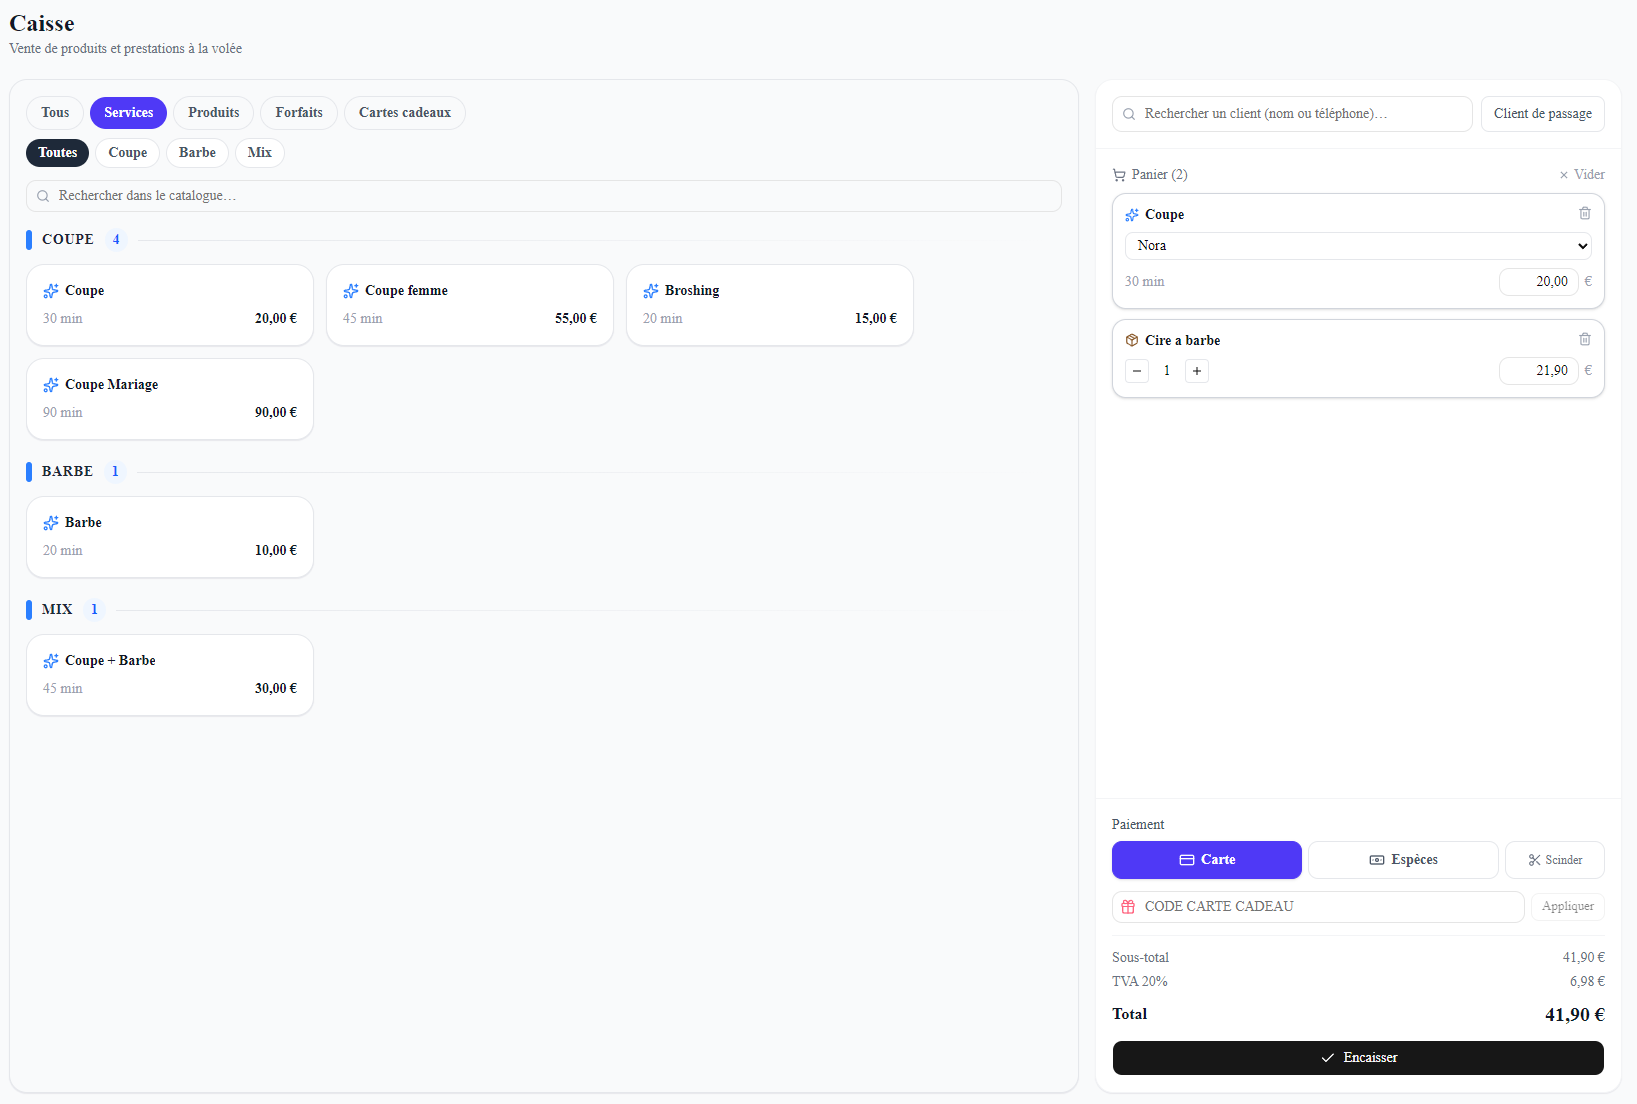Switch to the Produits tab
This screenshot has width=1637, height=1104.
click(x=214, y=113)
